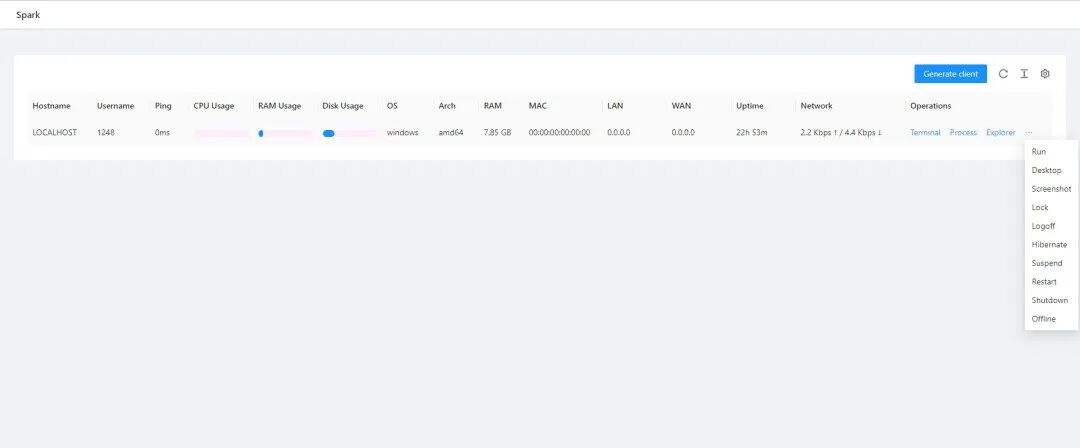The image size is (1080, 448).
Task: Click the OS column header
Action: 392,106
